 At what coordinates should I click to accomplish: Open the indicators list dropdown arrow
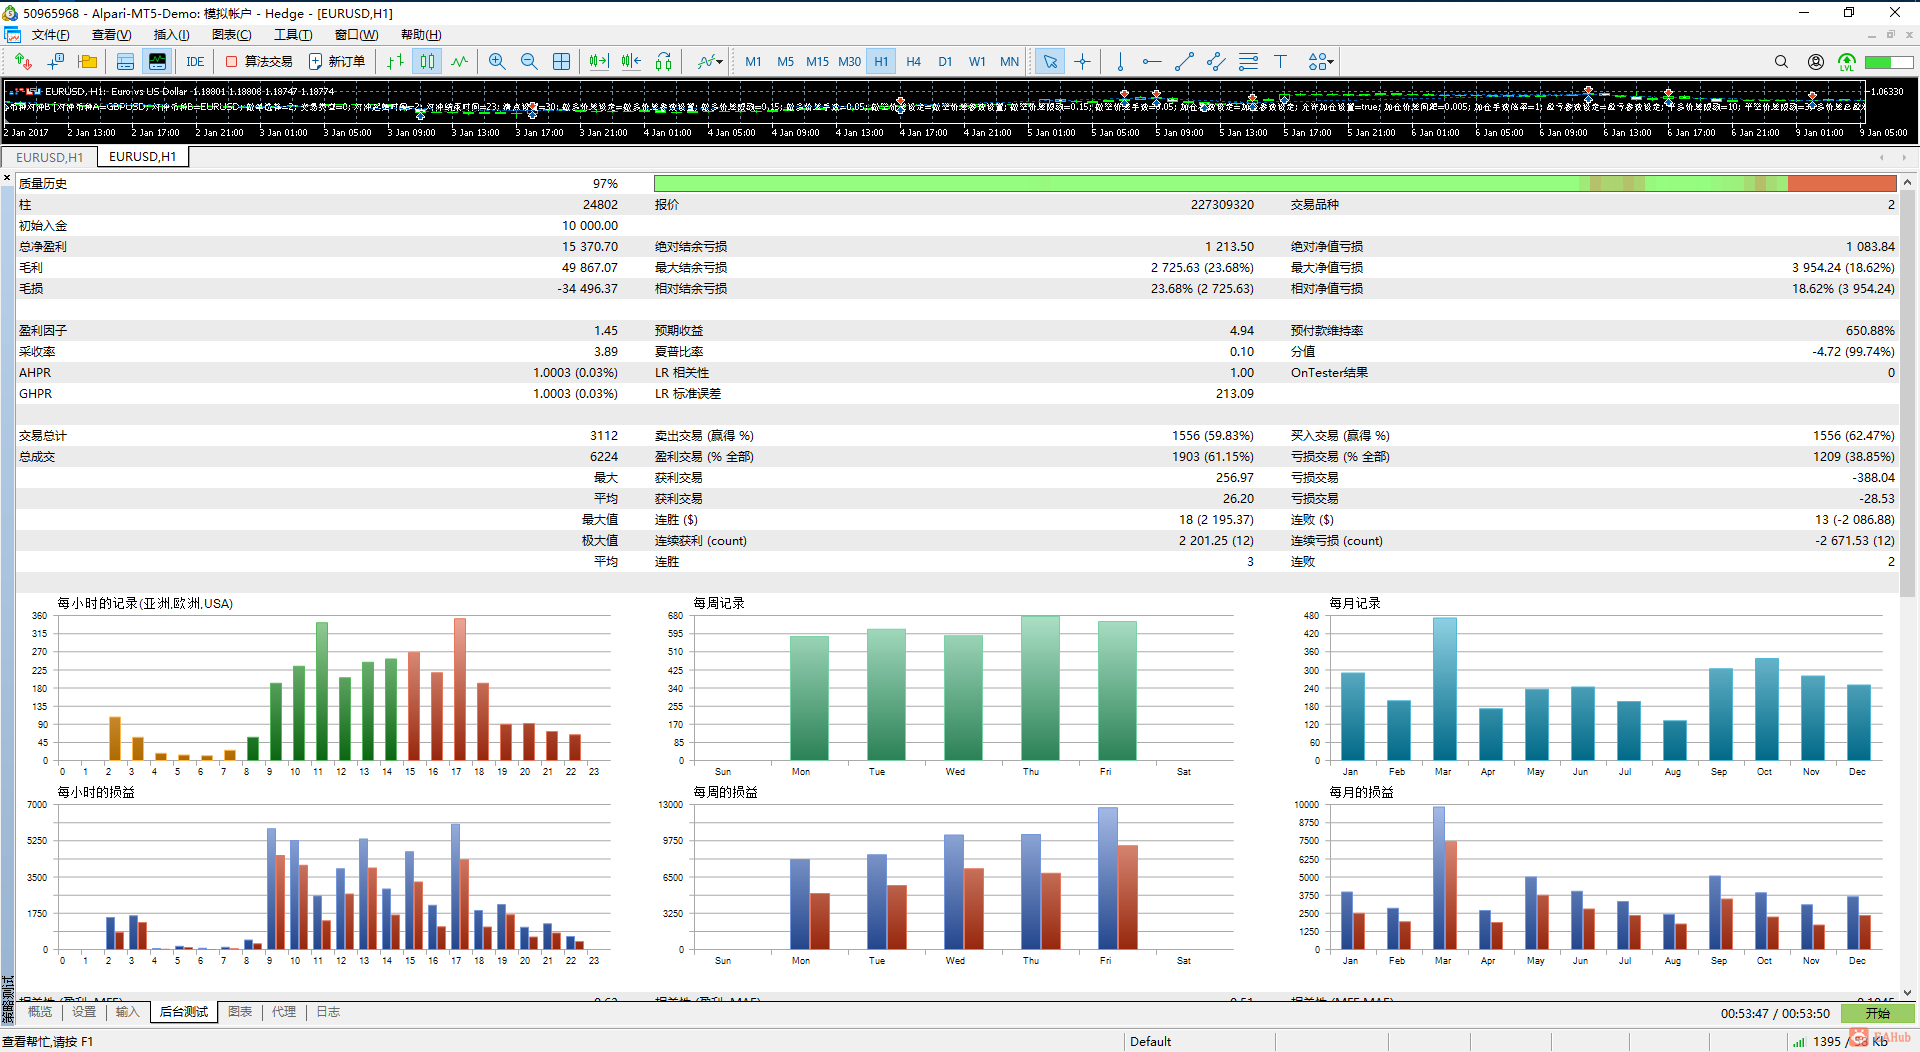click(720, 62)
